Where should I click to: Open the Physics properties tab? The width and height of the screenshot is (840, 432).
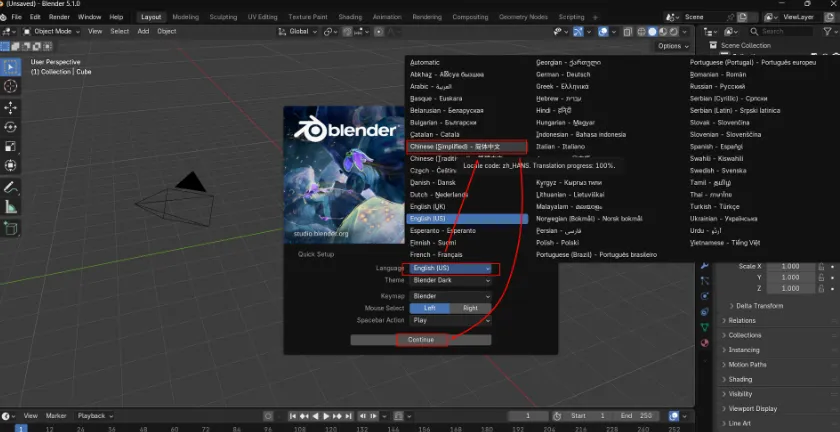[705, 296]
